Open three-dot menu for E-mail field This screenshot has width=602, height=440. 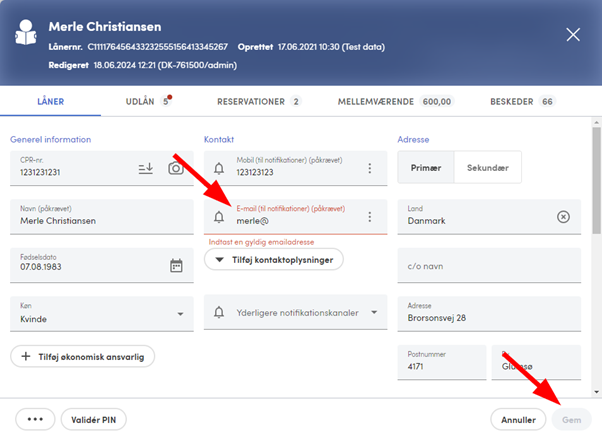click(x=369, y=217)
